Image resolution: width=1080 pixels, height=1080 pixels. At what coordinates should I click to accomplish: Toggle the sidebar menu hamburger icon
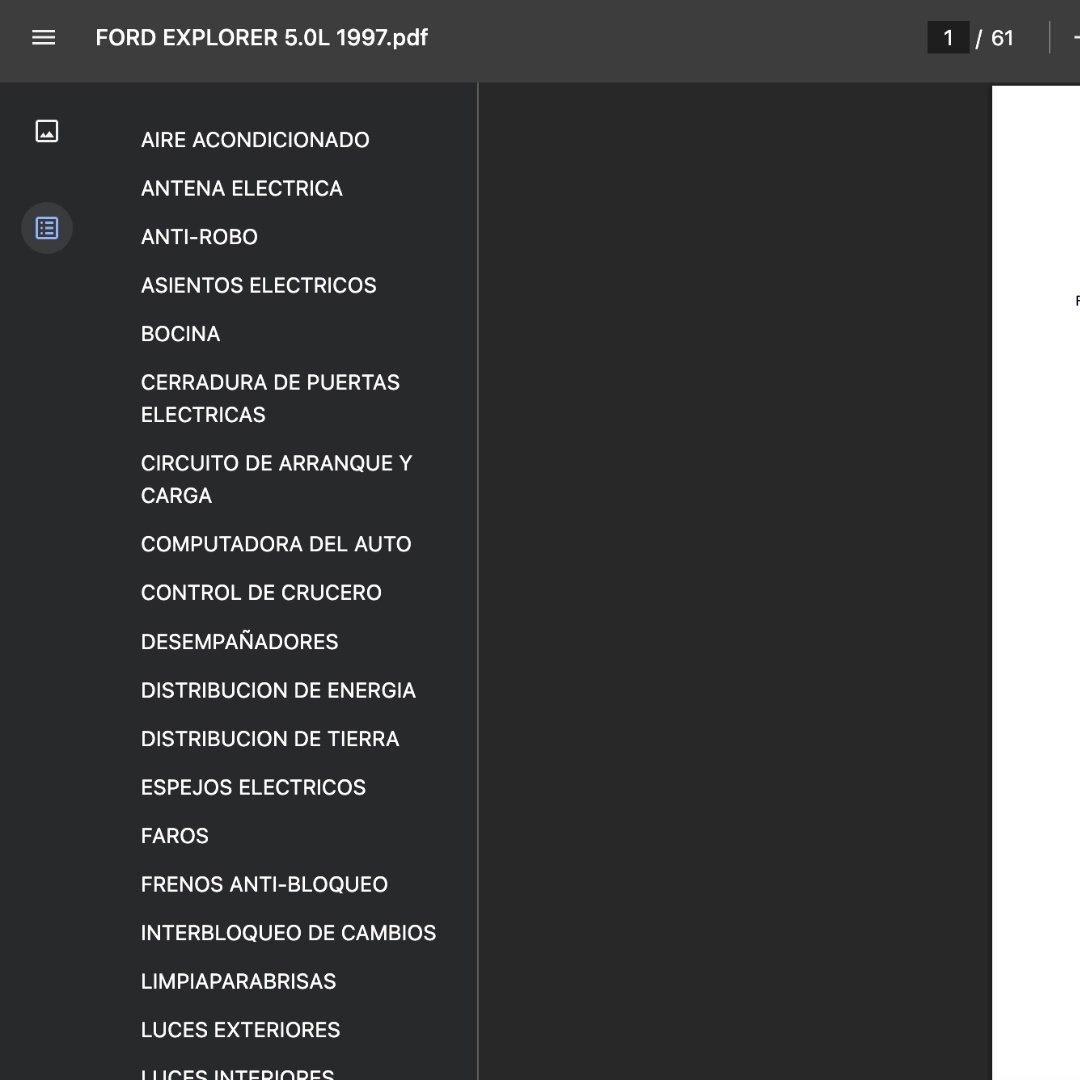tap(43, 38)
